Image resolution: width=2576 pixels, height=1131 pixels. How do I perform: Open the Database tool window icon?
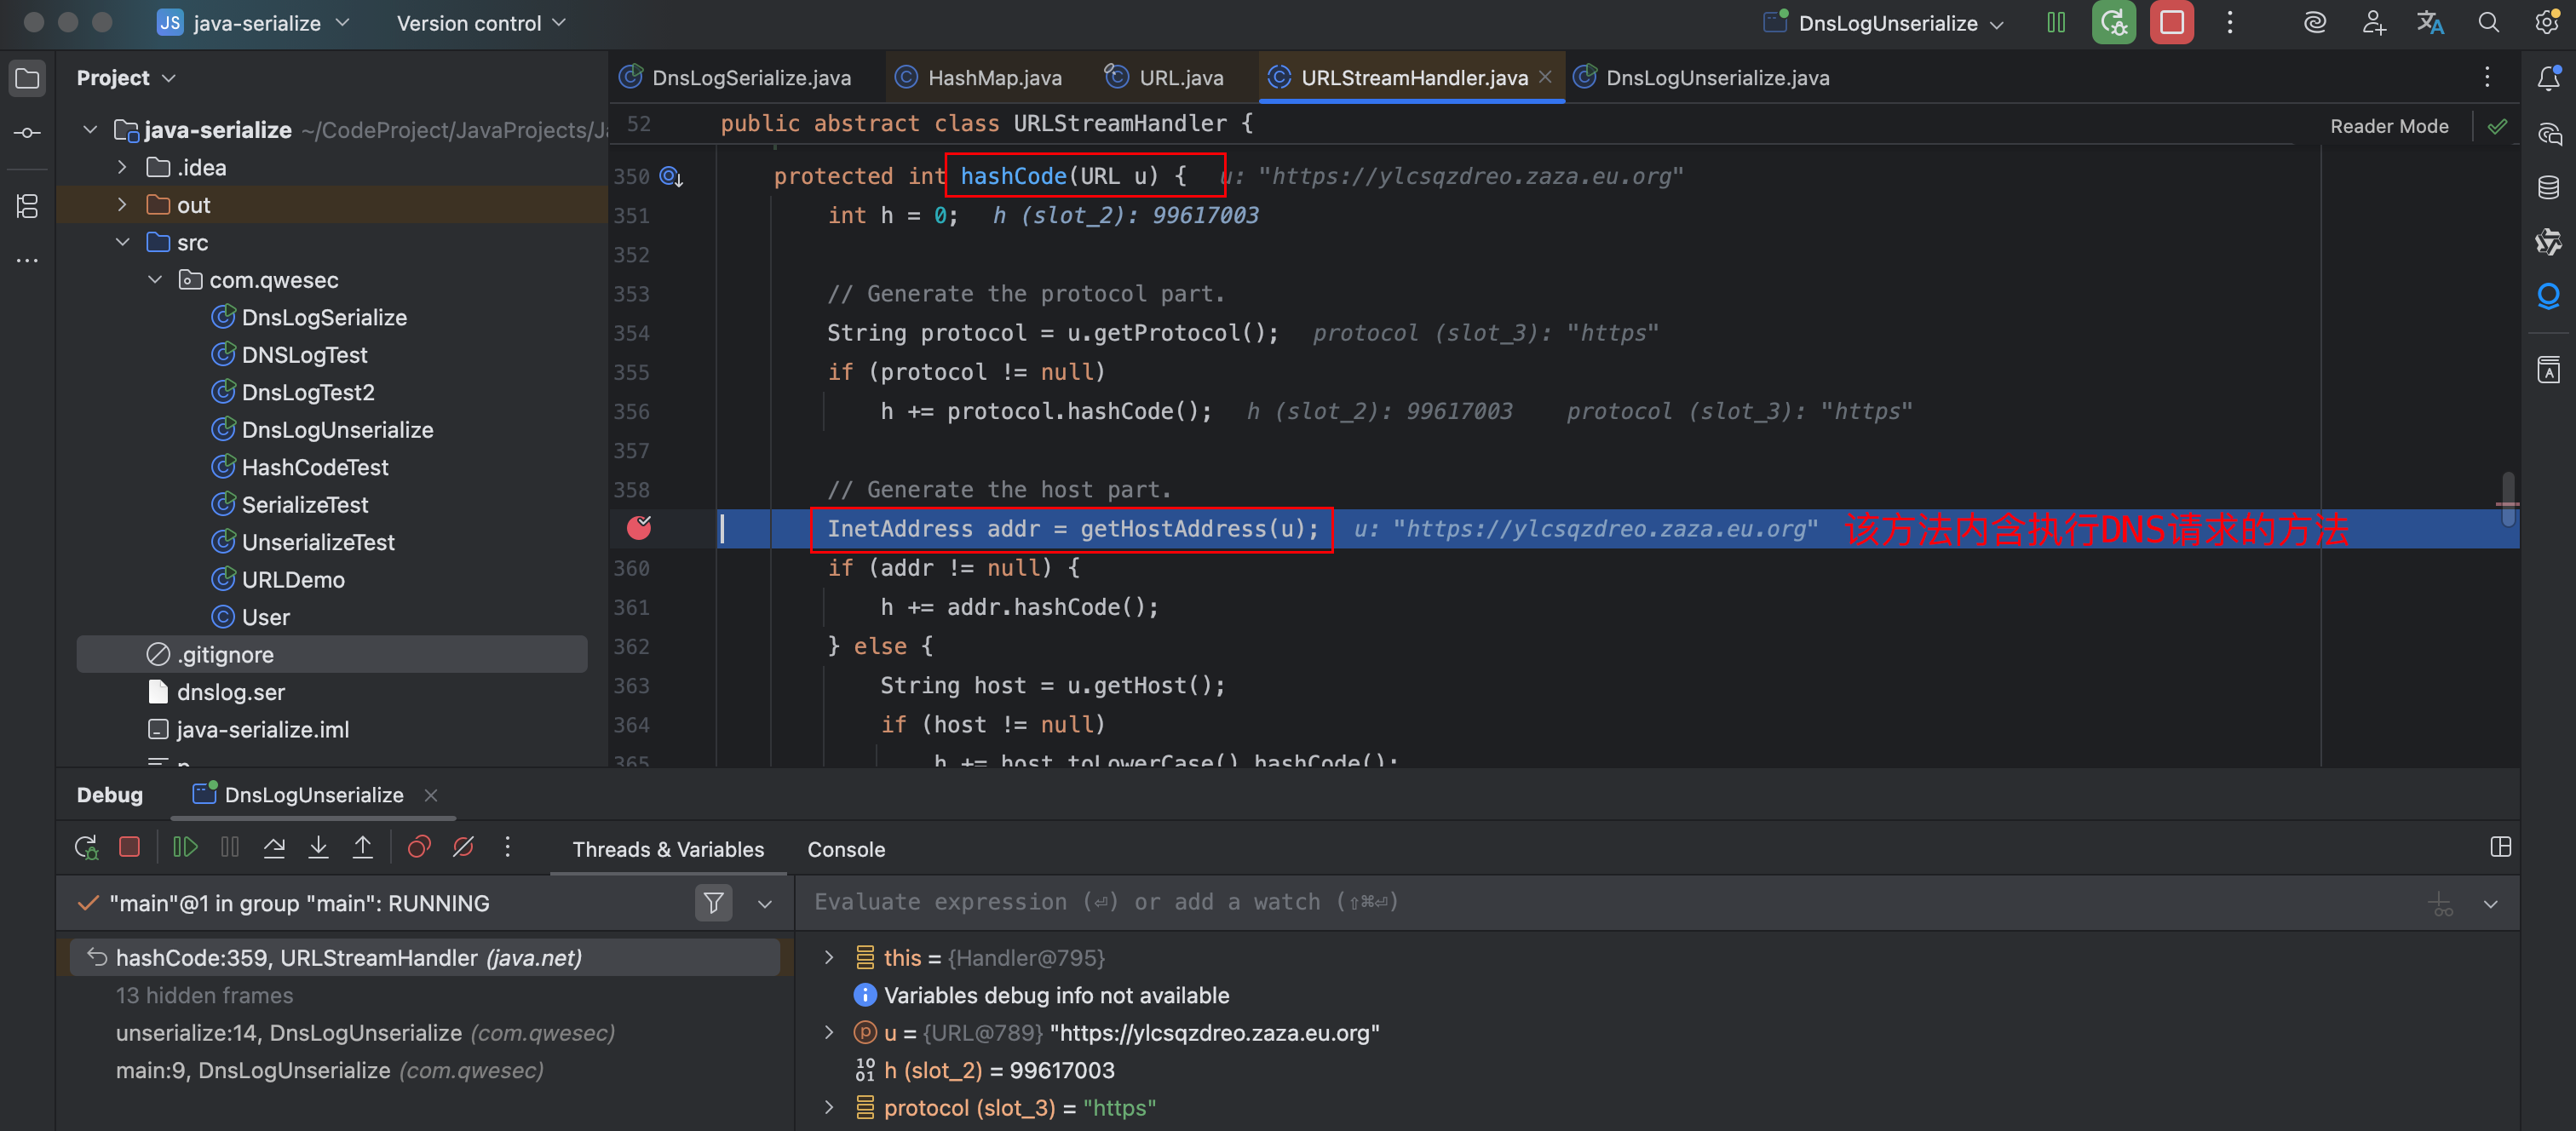point(2548,187)
